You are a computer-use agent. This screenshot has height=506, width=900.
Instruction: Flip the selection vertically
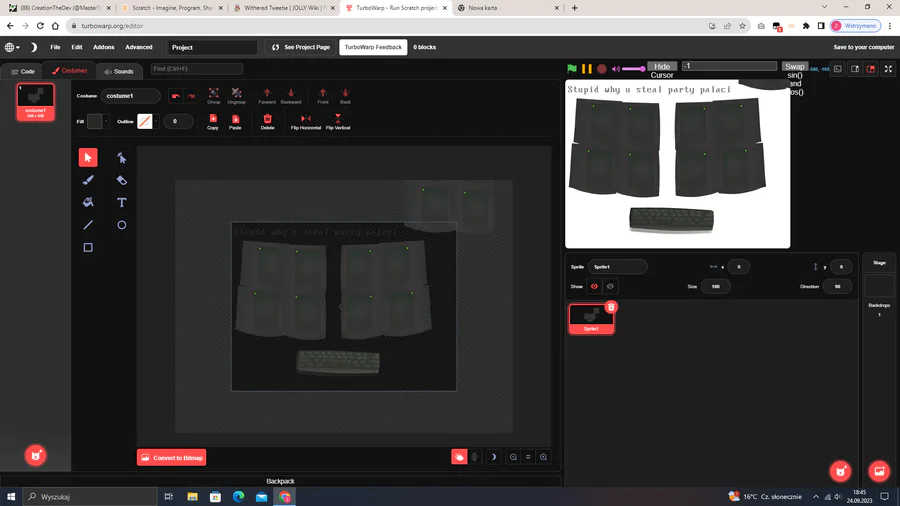pyautogui.click(x=338, y=122)
